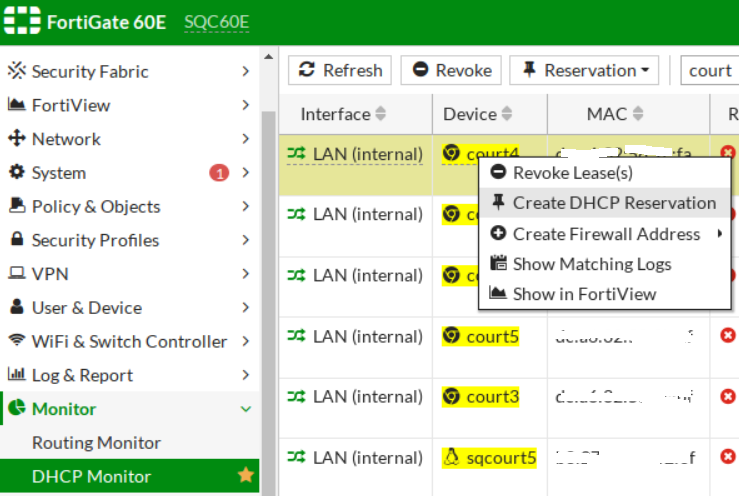Click the FortiGate logo icon
Image resolution: width=739 pixels, height=496 pixels.
coord(22,21)
